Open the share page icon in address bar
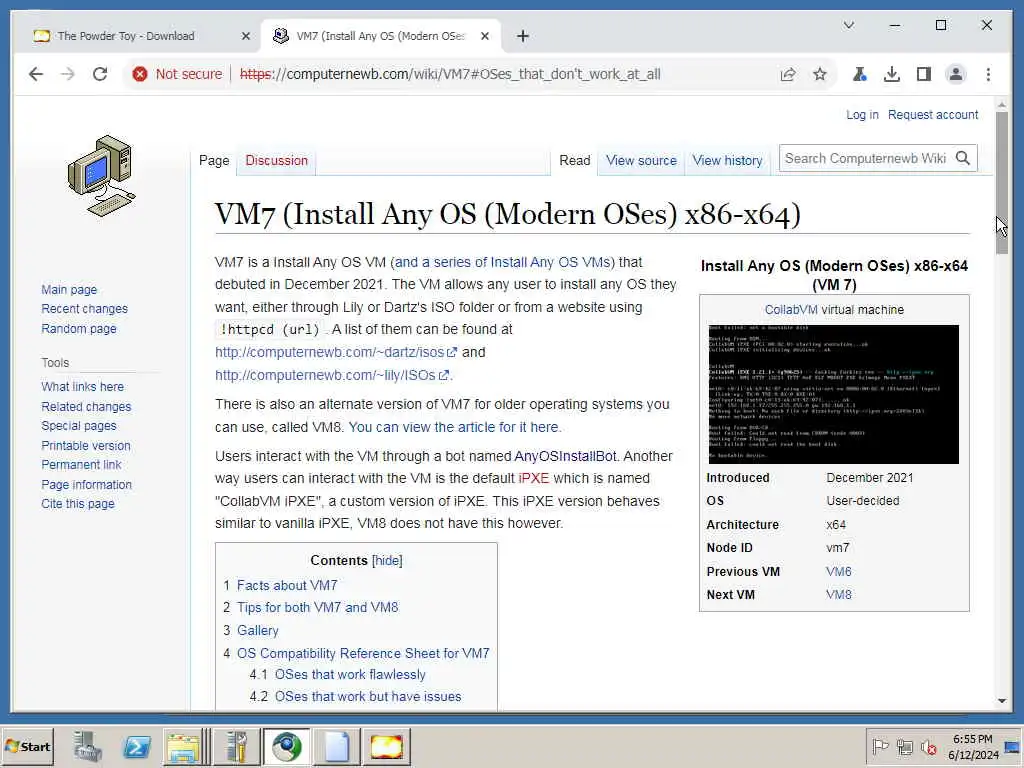The image size is (1024, 768). pyautogui.click(x=788, y=74)
